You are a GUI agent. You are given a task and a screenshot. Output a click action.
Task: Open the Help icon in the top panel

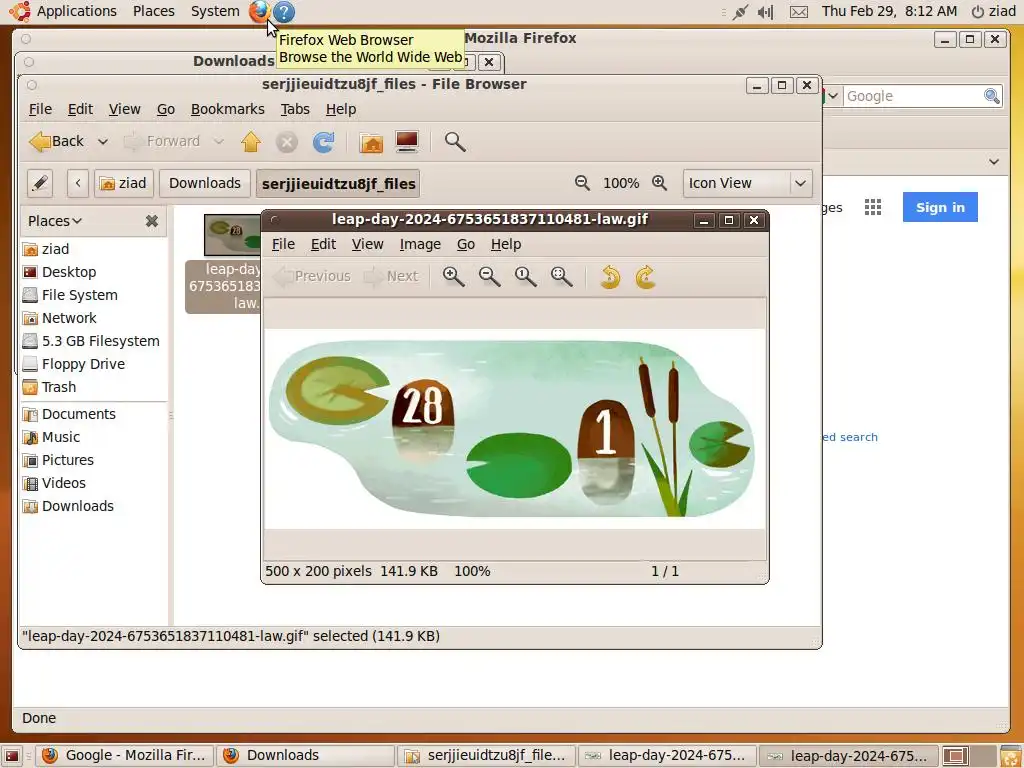point(284,11)
